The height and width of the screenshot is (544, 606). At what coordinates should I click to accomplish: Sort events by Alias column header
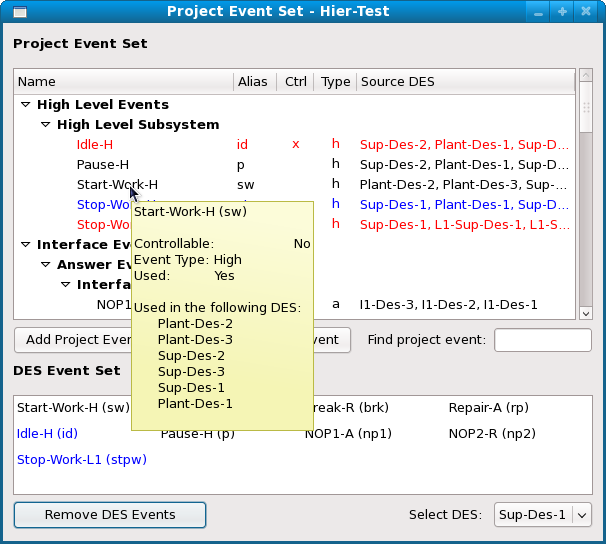[252, 82]
